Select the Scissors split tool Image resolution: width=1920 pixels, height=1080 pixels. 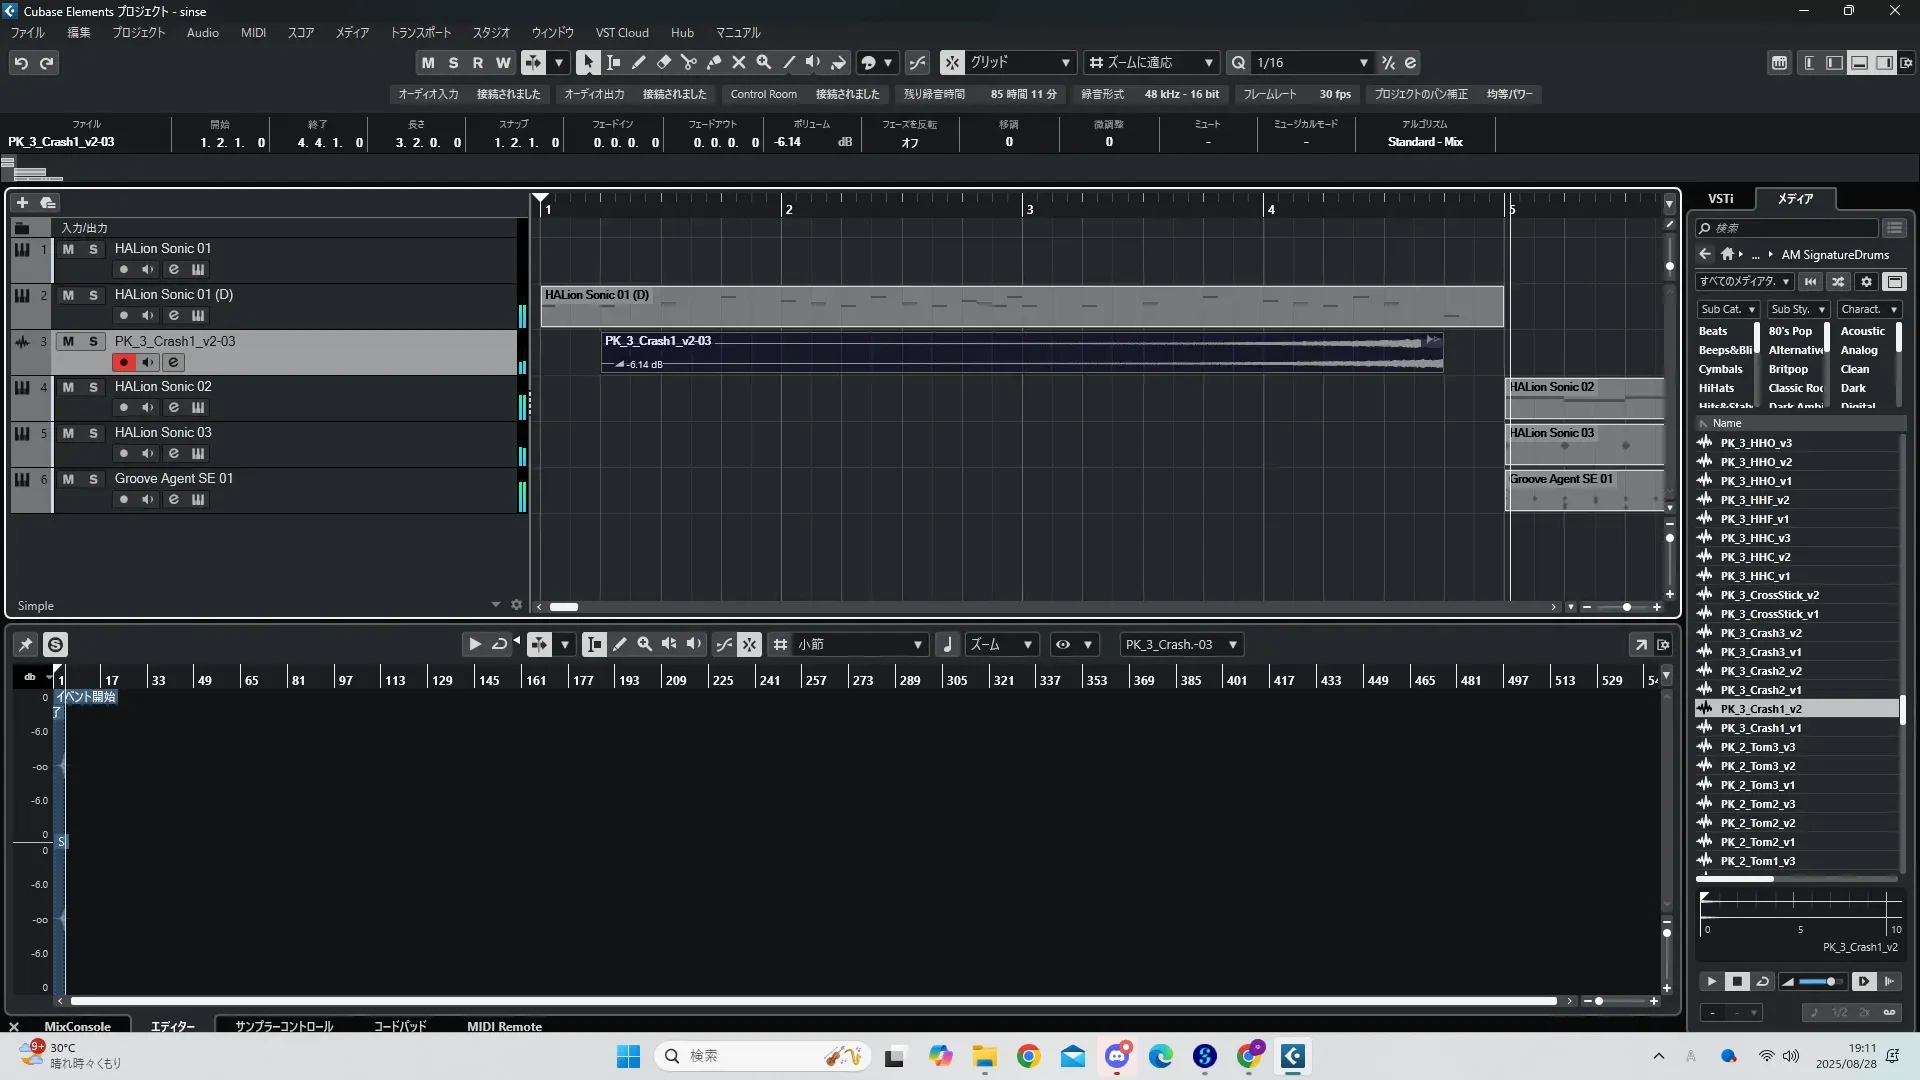point(688,62)
